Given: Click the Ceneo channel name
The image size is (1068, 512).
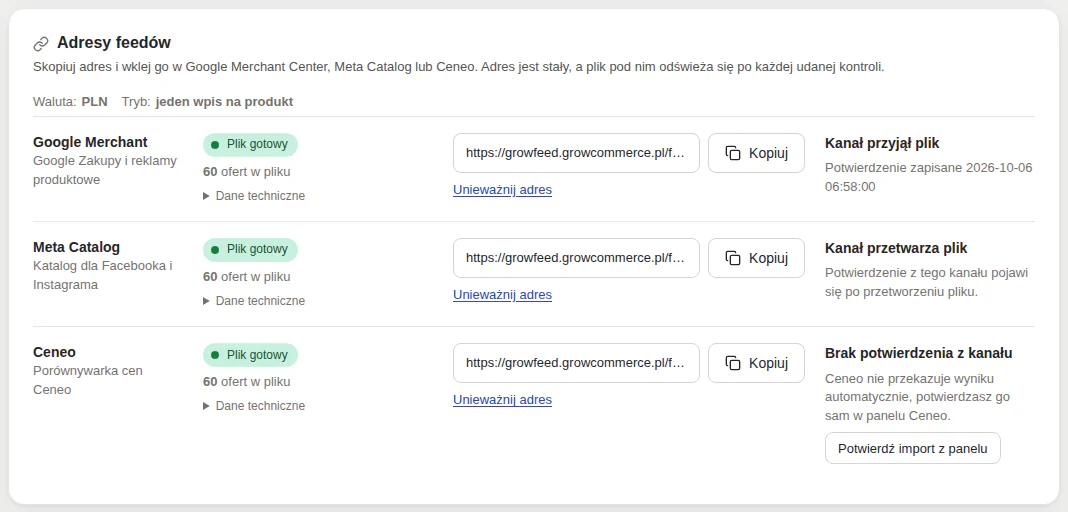Looking at the screenshot, I should pos(54,352).
